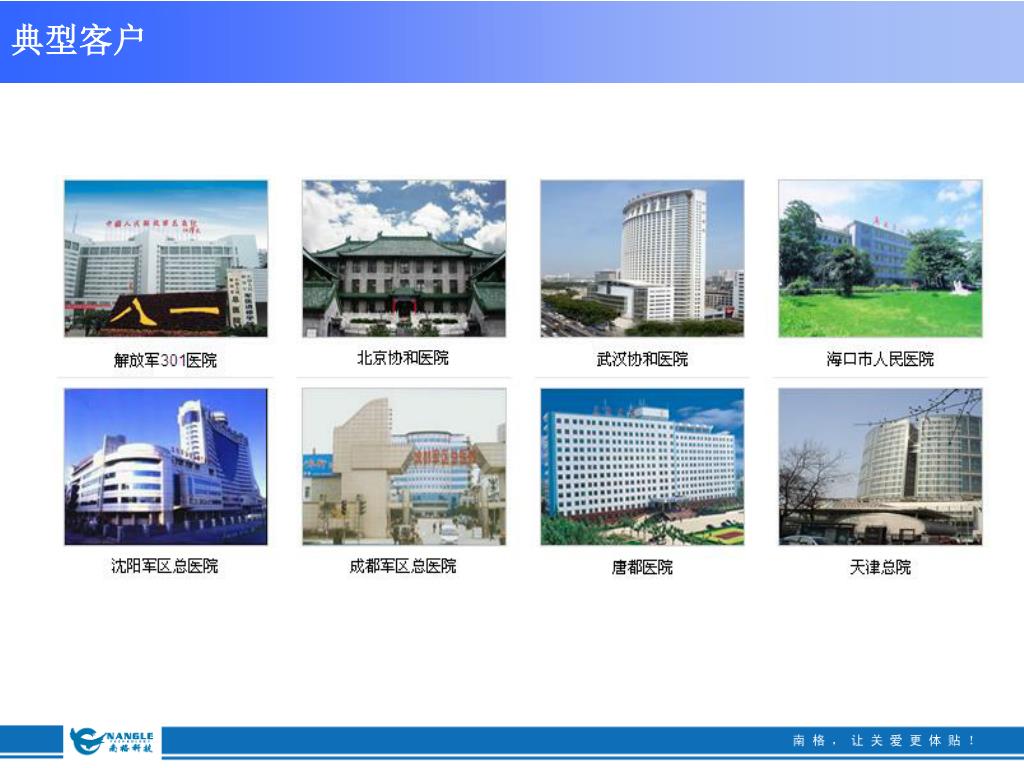The width and height of the screenshot is (1024, 768).
Task: Click the 武汉协和医院 tower photo
Action: coord(642,259)
